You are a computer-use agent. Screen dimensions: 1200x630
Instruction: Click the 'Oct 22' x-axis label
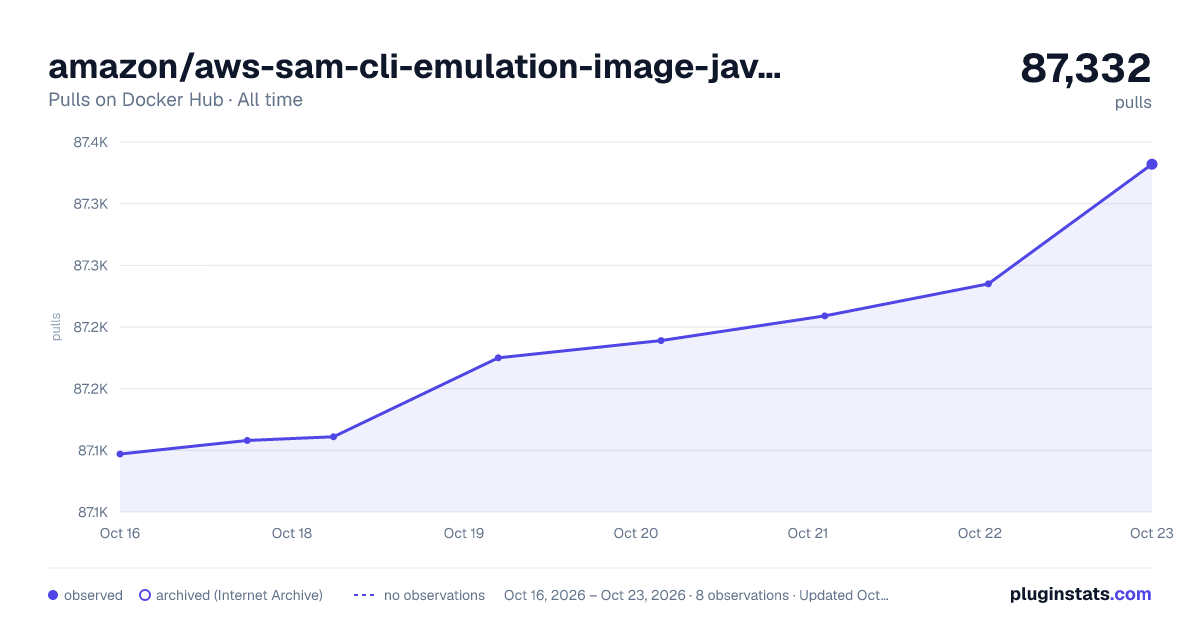click(x=980, y=533)
